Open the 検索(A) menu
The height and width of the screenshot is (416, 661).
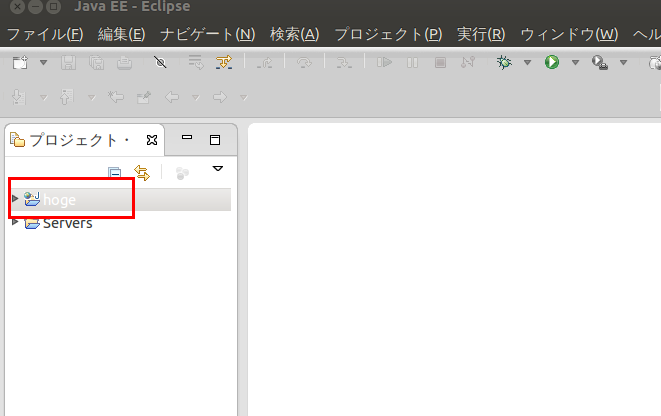[x=295, y=34]
